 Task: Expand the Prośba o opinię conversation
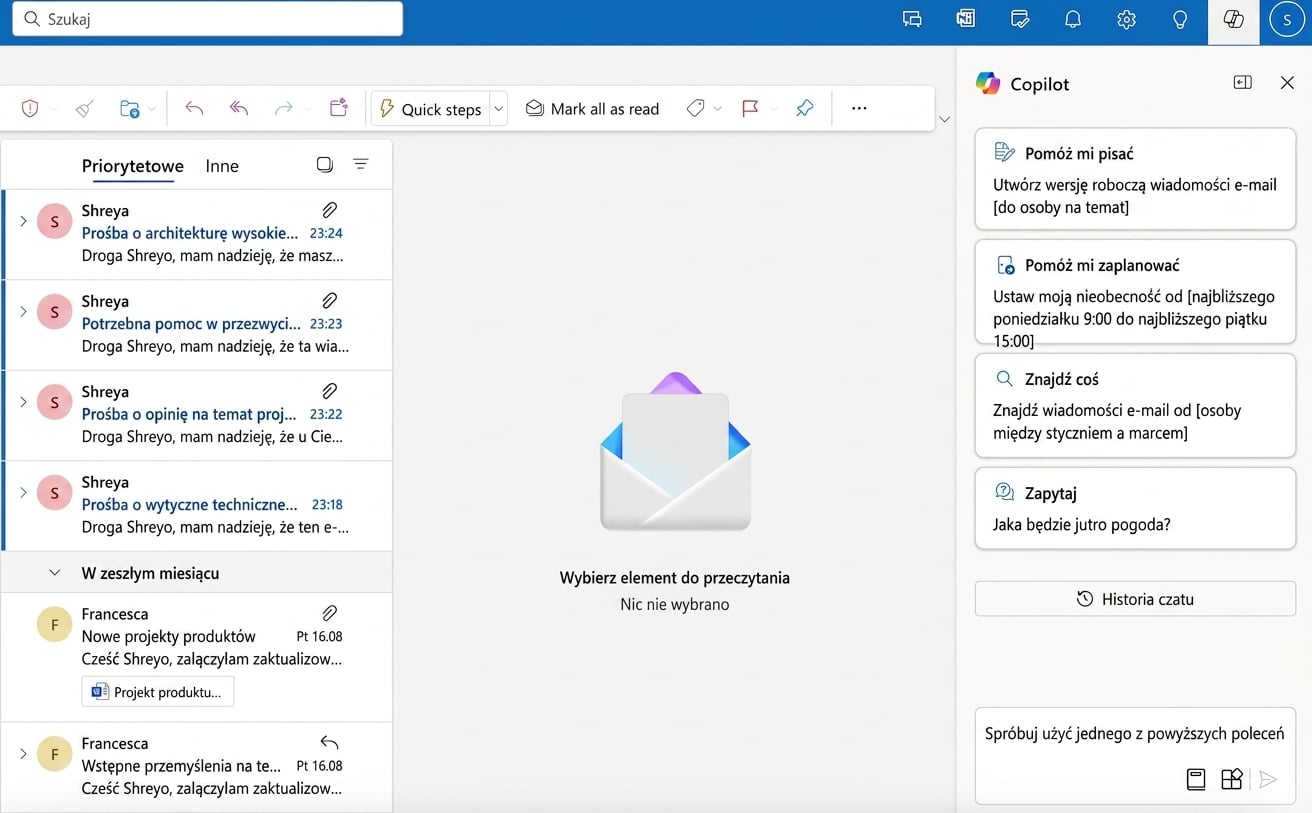pyautogui.click(x=23, y=401)
